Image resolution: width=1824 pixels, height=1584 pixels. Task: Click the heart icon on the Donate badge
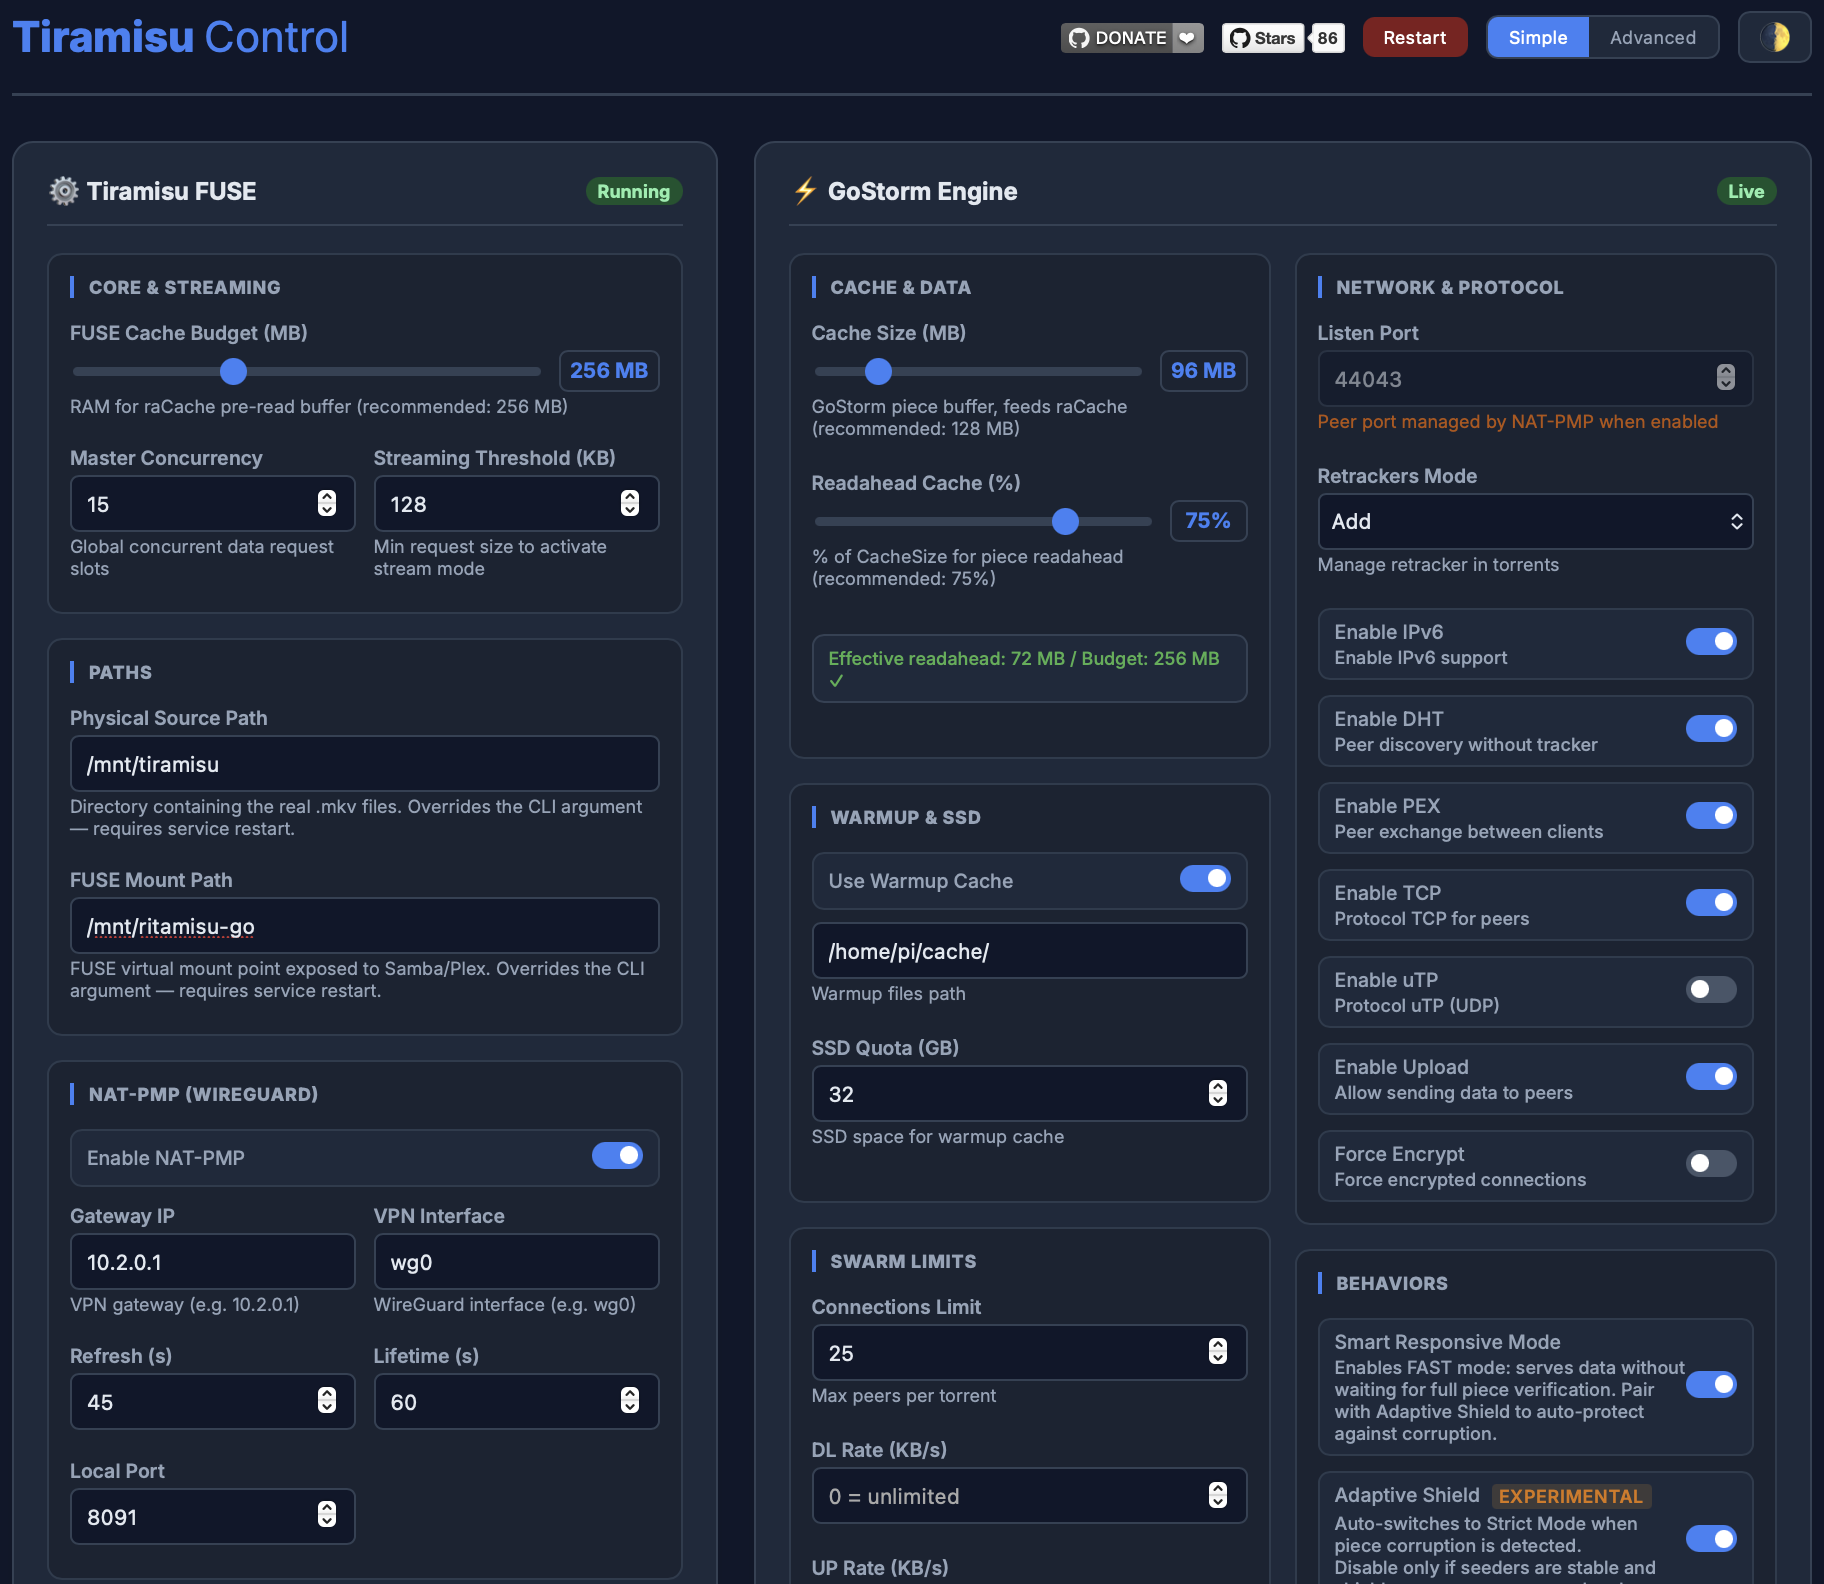[1187, 38]
